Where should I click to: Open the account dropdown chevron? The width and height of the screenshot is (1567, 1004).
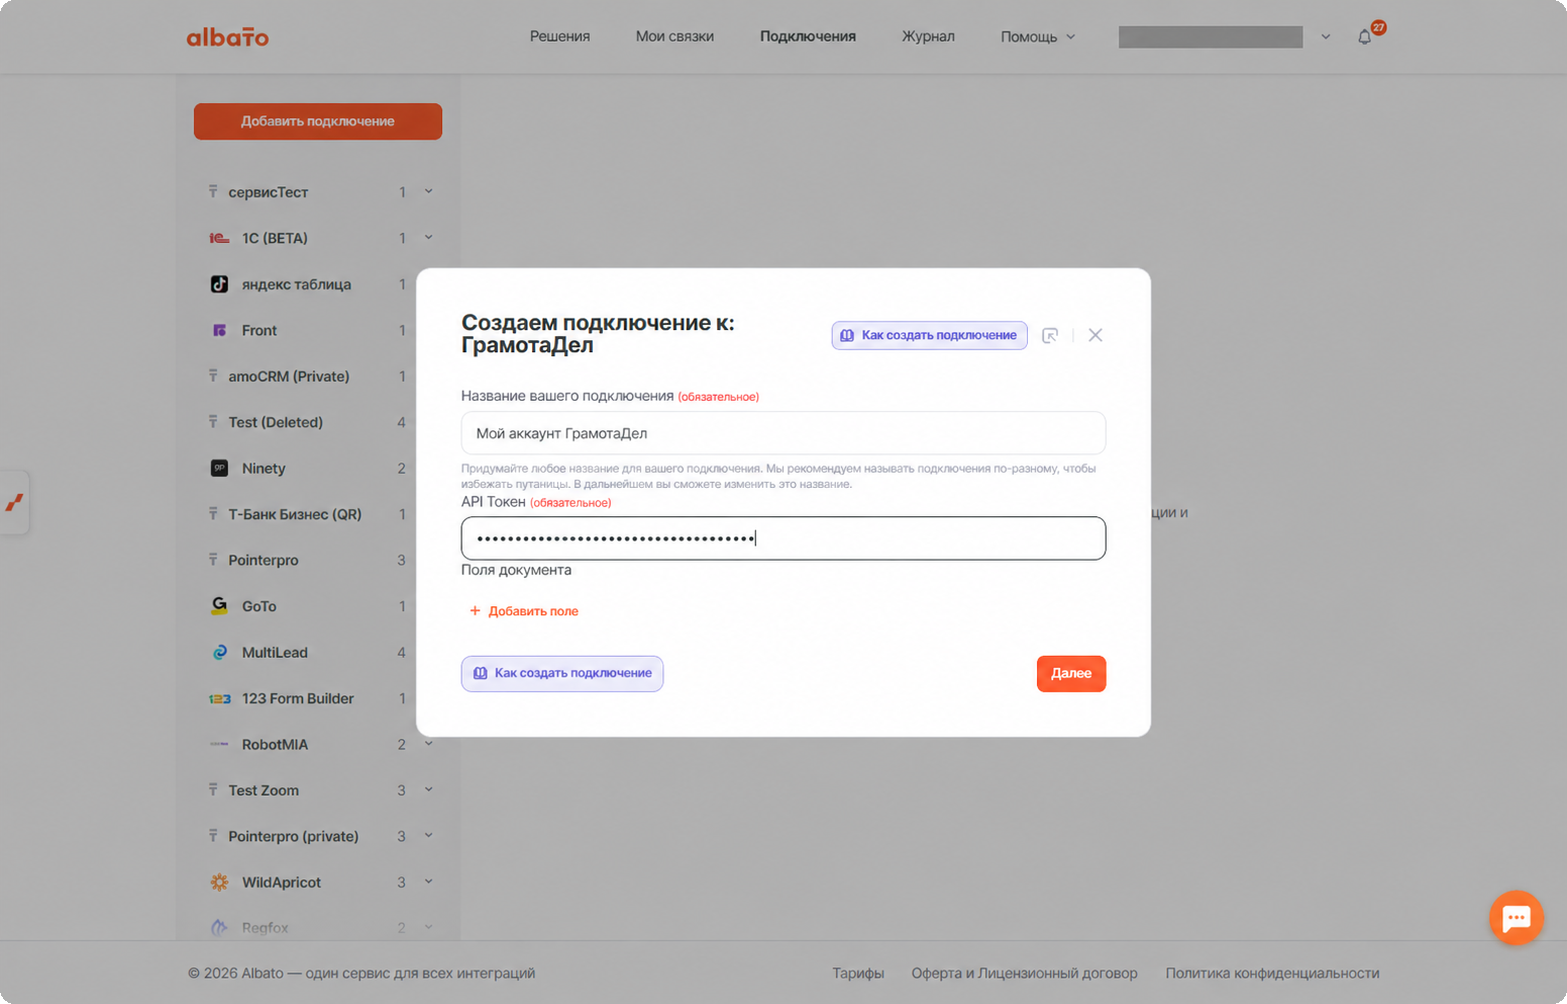pyautogui.click(x=1326, y=37)
